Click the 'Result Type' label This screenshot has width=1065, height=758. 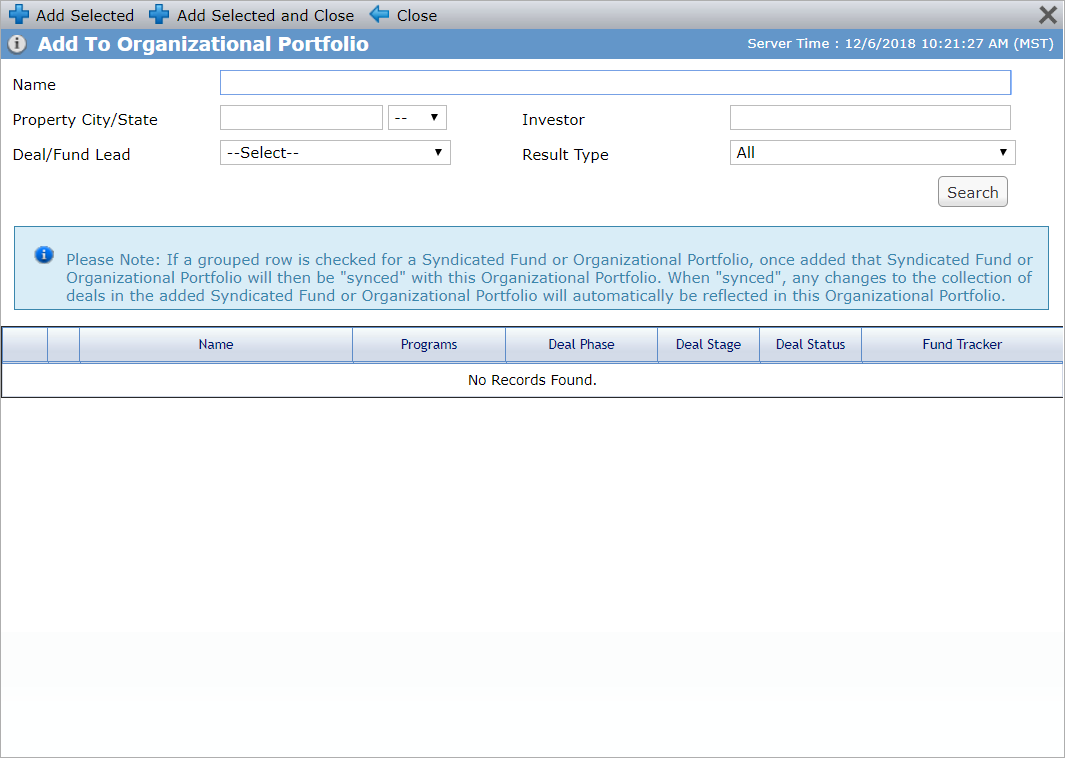click(x=566, y=155)
